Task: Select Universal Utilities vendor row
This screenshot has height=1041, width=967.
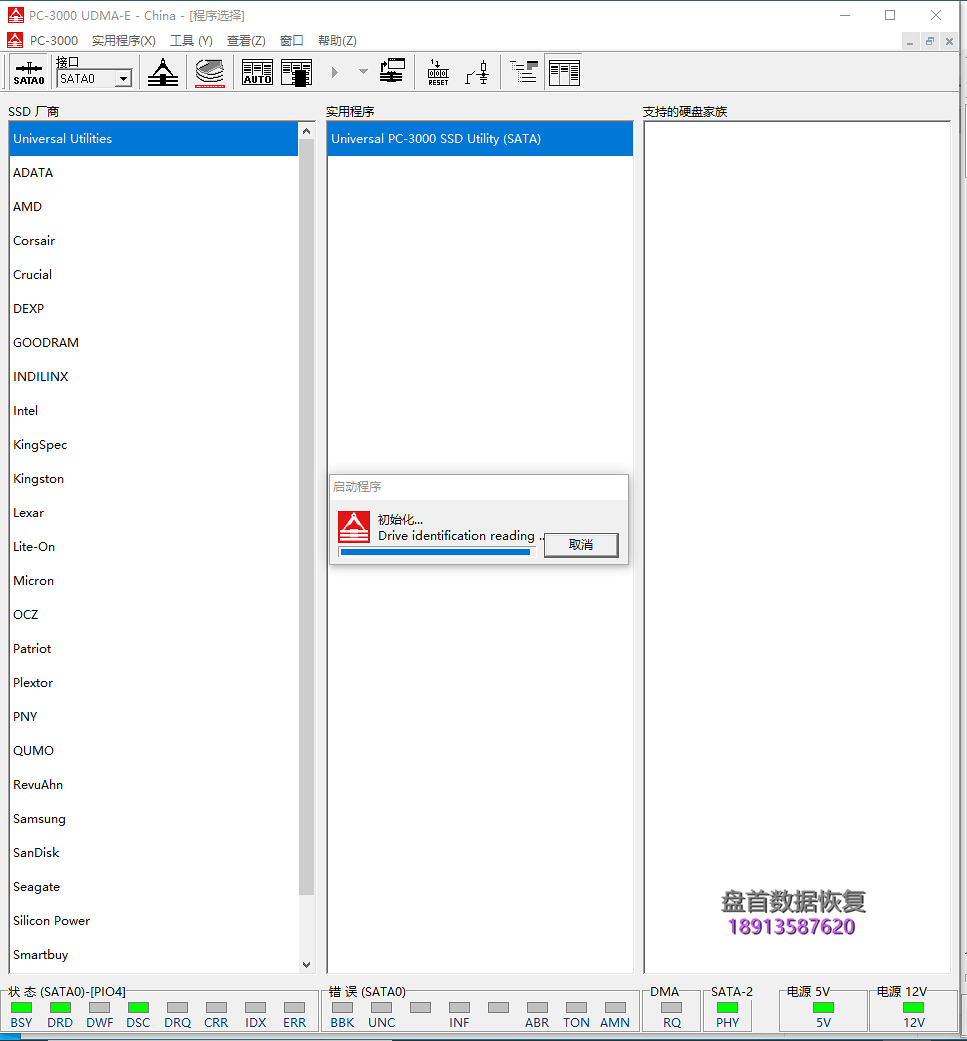Action: 153,139
